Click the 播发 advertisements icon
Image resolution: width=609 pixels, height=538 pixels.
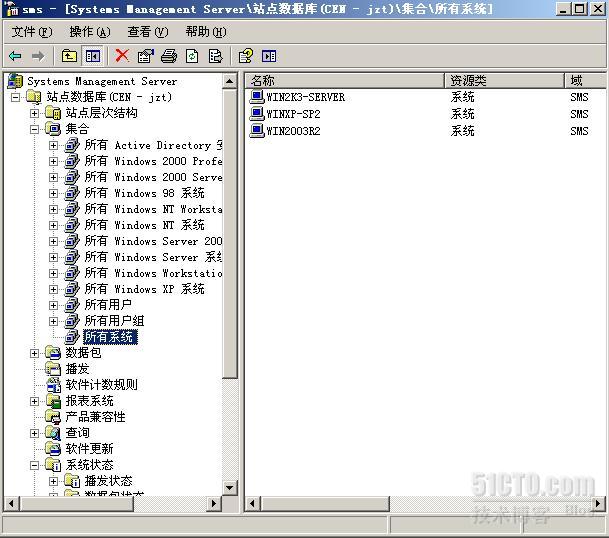tap(53, 369)
